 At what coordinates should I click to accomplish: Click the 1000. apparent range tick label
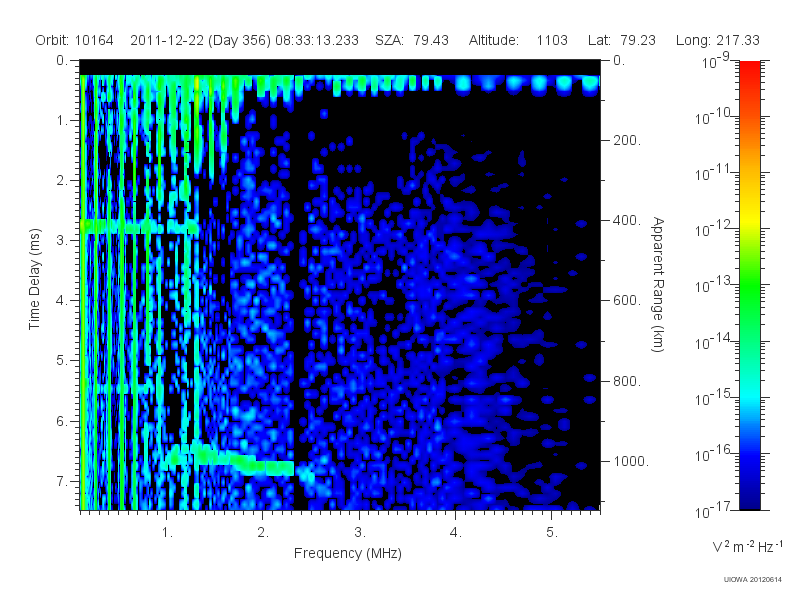click(631, 461)
